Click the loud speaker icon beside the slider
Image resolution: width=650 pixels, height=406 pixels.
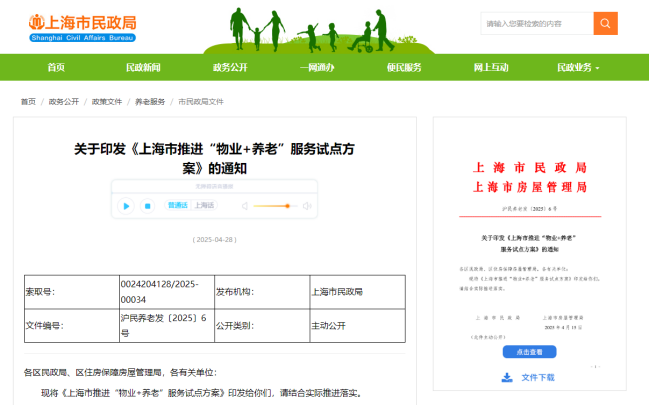pos(307,206)
